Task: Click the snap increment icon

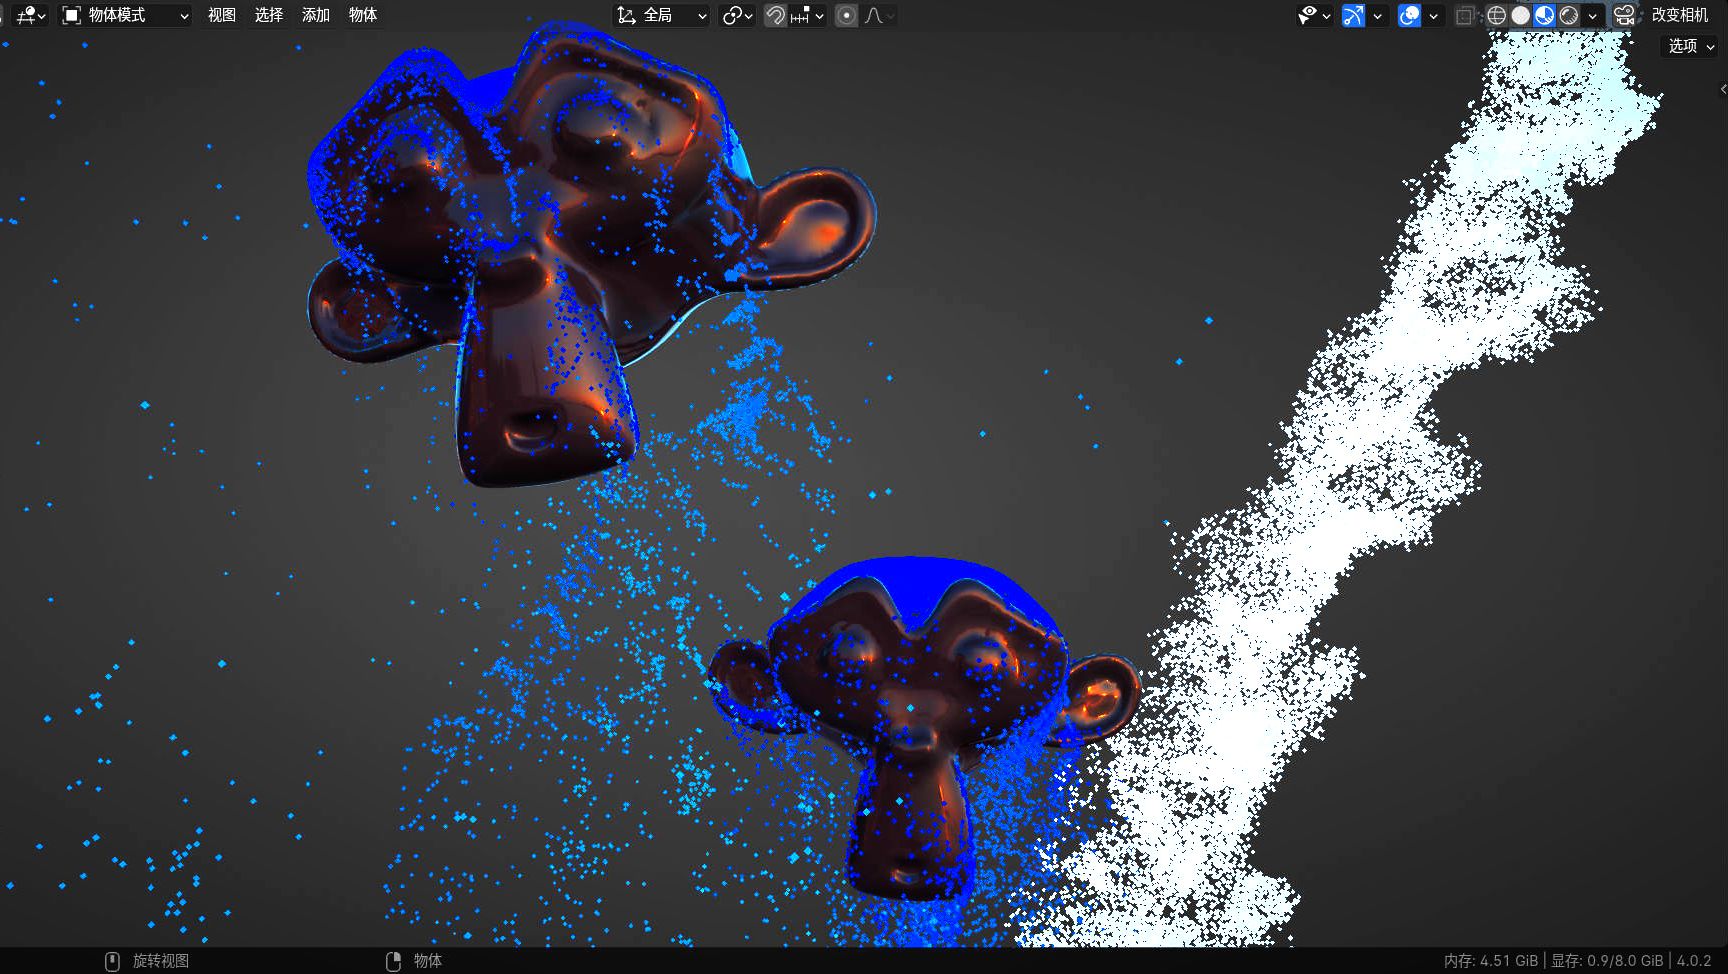Action: (800, 15)
